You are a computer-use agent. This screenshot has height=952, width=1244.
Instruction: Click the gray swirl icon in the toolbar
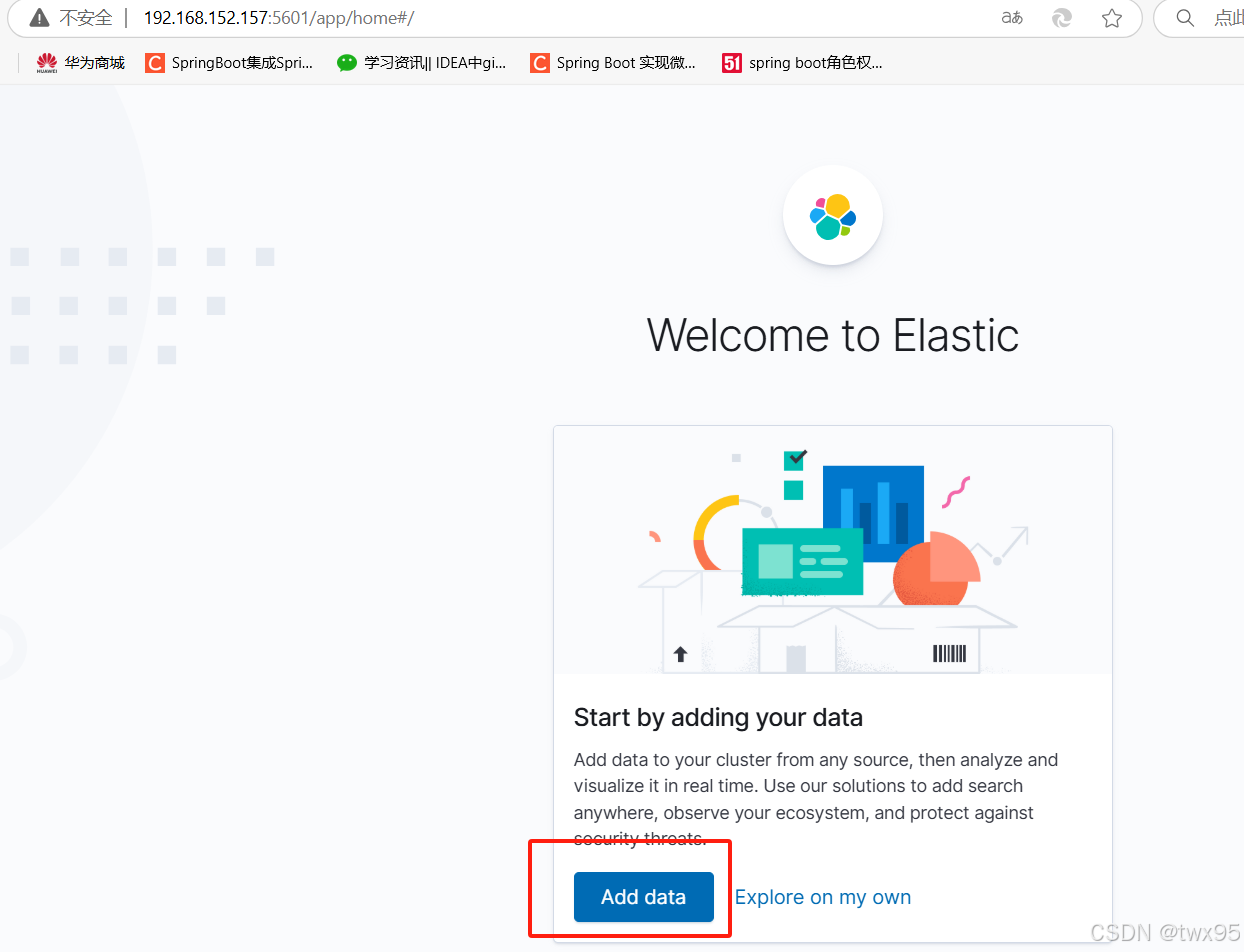[1061, 17]
